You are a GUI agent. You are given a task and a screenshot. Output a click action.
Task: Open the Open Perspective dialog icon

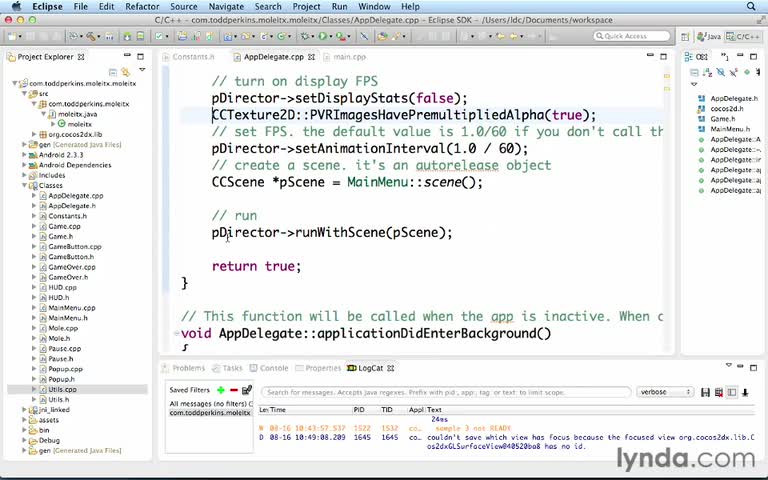685,37
